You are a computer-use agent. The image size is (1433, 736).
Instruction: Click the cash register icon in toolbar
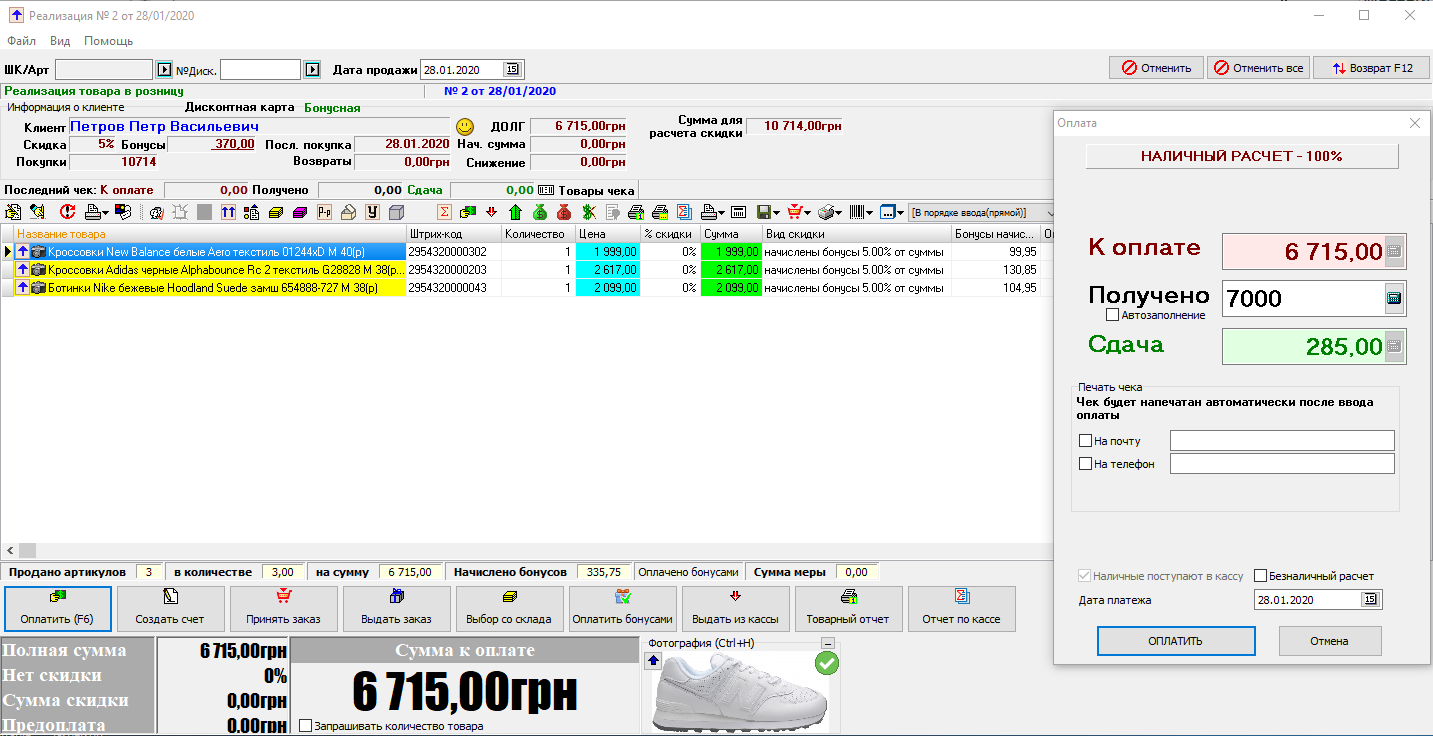739,212
